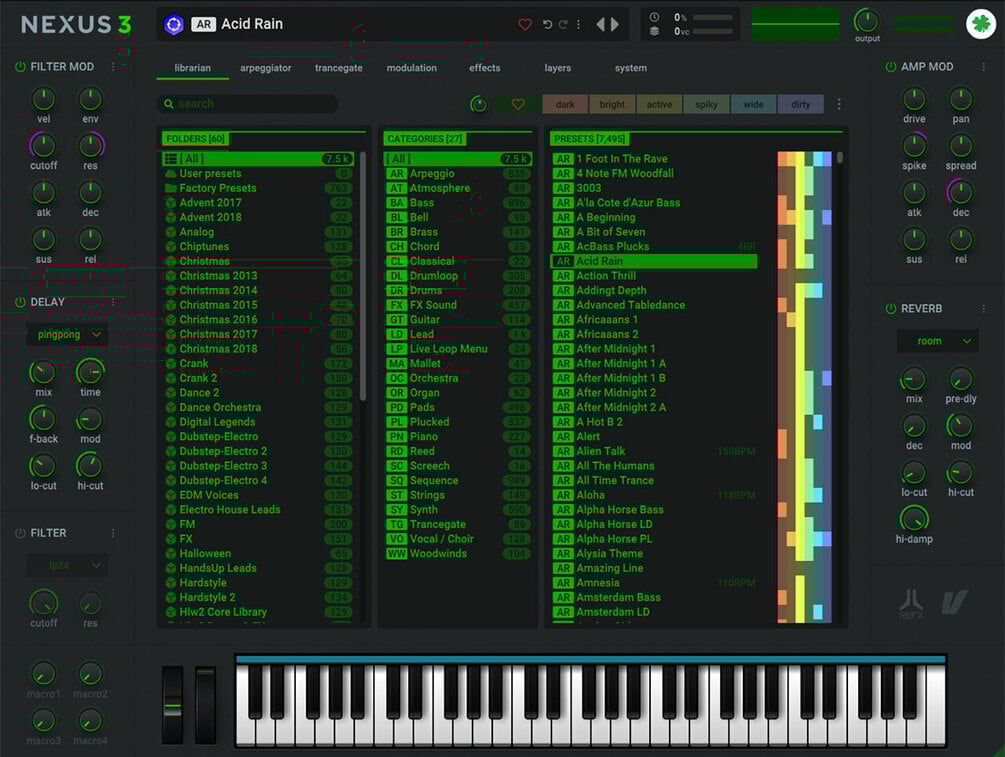1005x757 pixels.
Task: Select the Factory Presets folder
Action: coord(258,188)
